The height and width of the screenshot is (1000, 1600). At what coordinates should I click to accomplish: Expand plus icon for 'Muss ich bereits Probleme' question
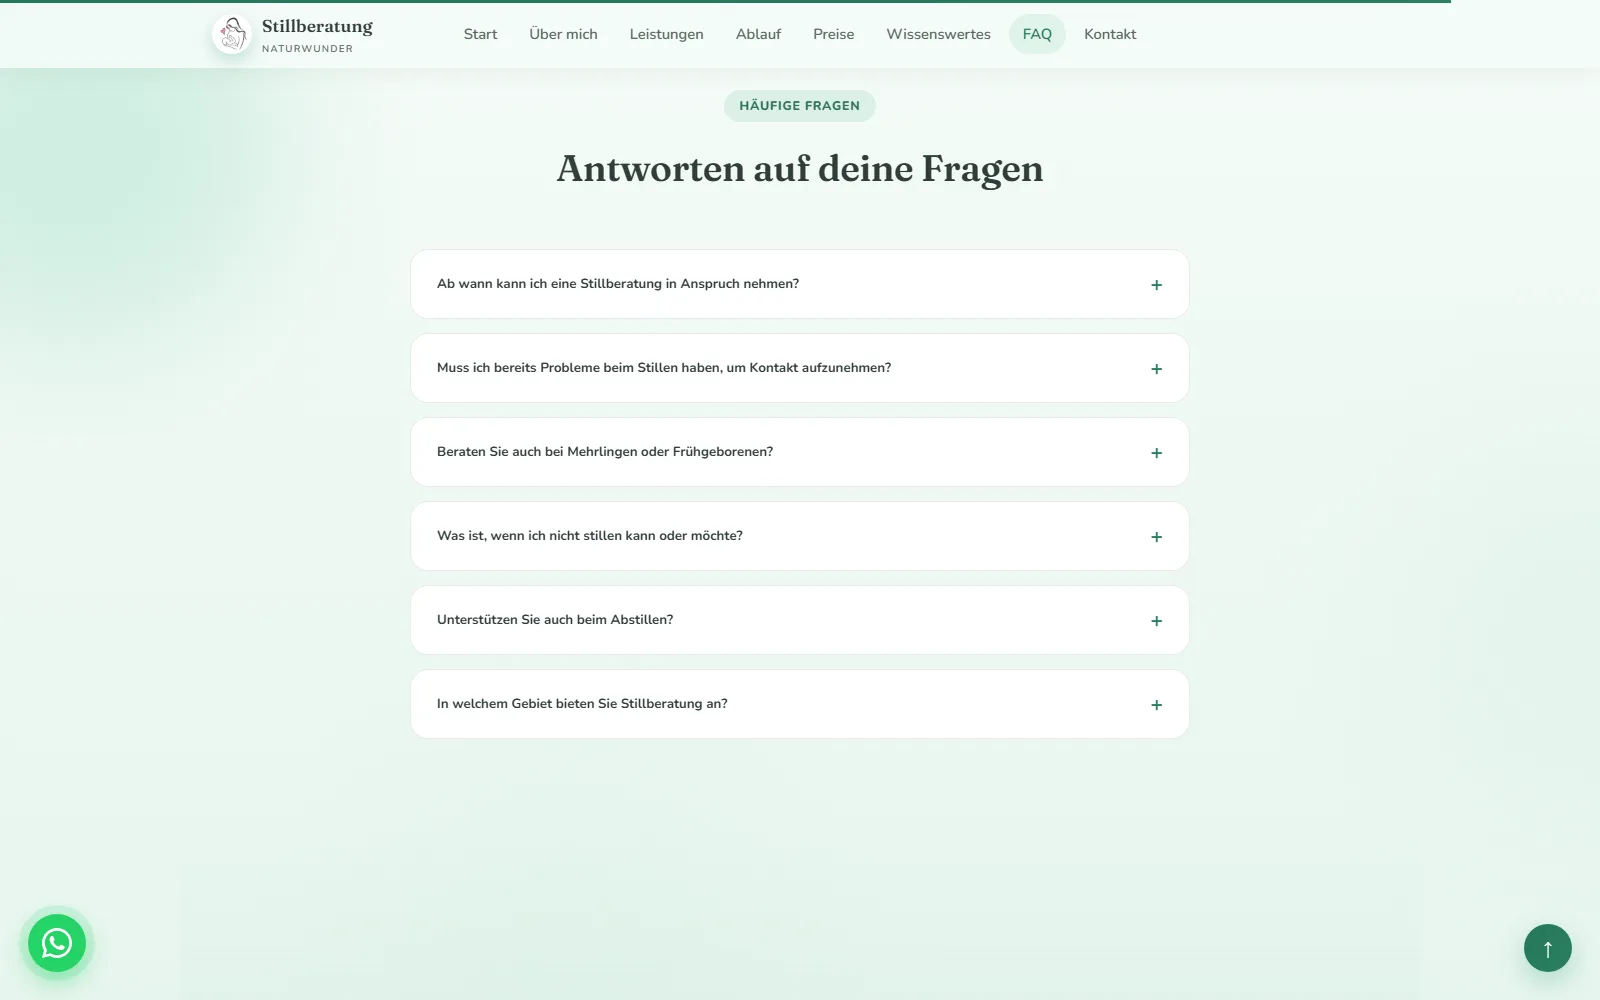tap(1156, 369)
